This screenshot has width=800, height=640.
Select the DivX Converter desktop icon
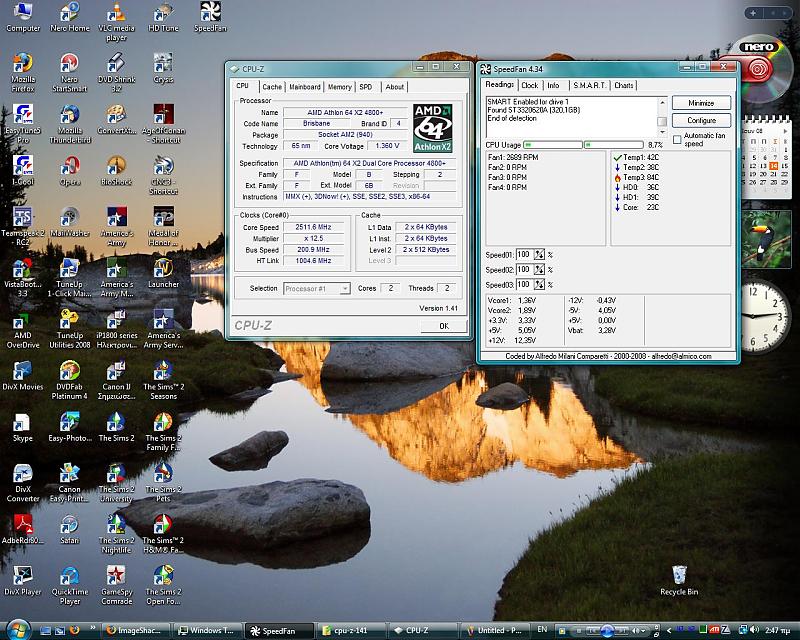click(23, 483)
